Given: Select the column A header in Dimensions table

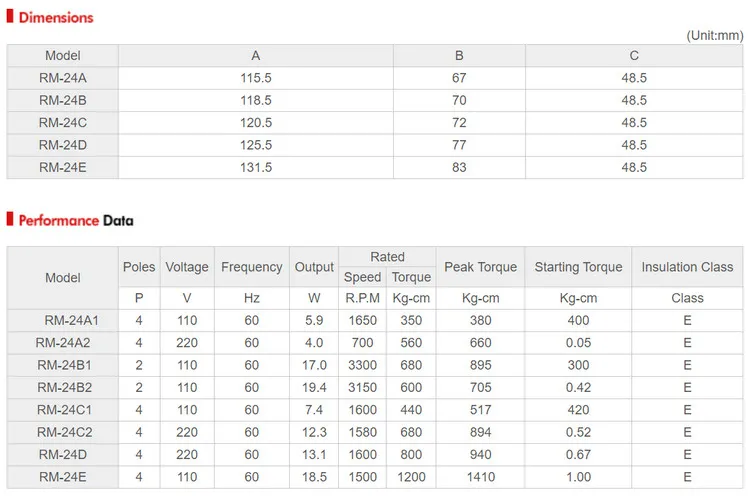Looking at the screenshot, I should tap(256, 56).
